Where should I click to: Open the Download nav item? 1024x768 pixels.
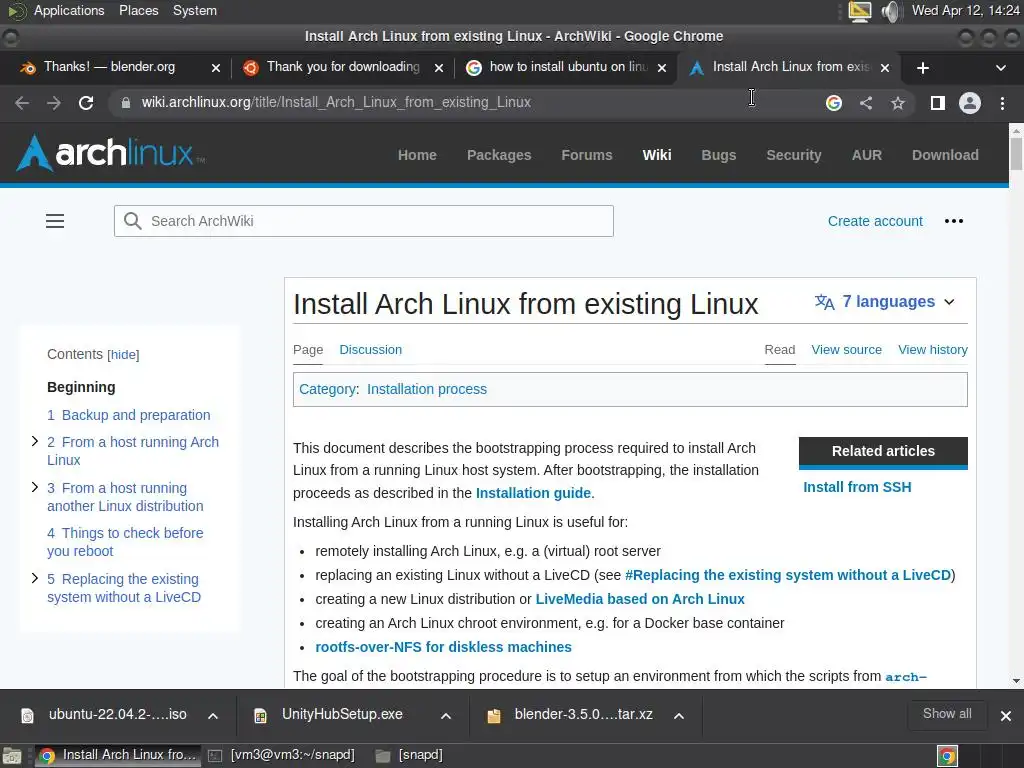945,155
